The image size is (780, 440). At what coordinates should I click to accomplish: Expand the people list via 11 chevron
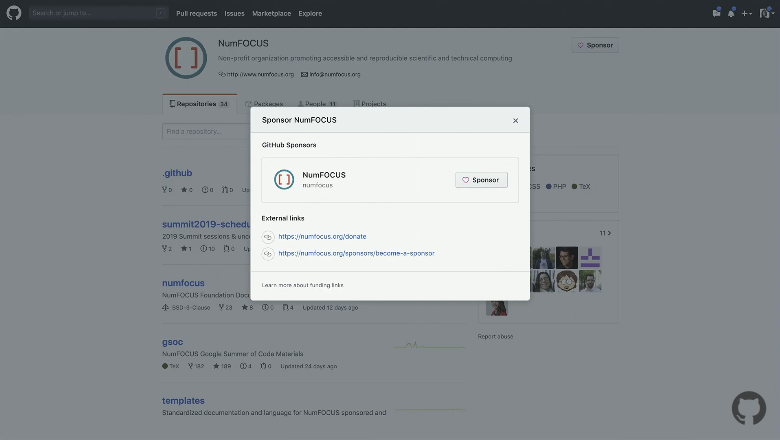(605, 233)
